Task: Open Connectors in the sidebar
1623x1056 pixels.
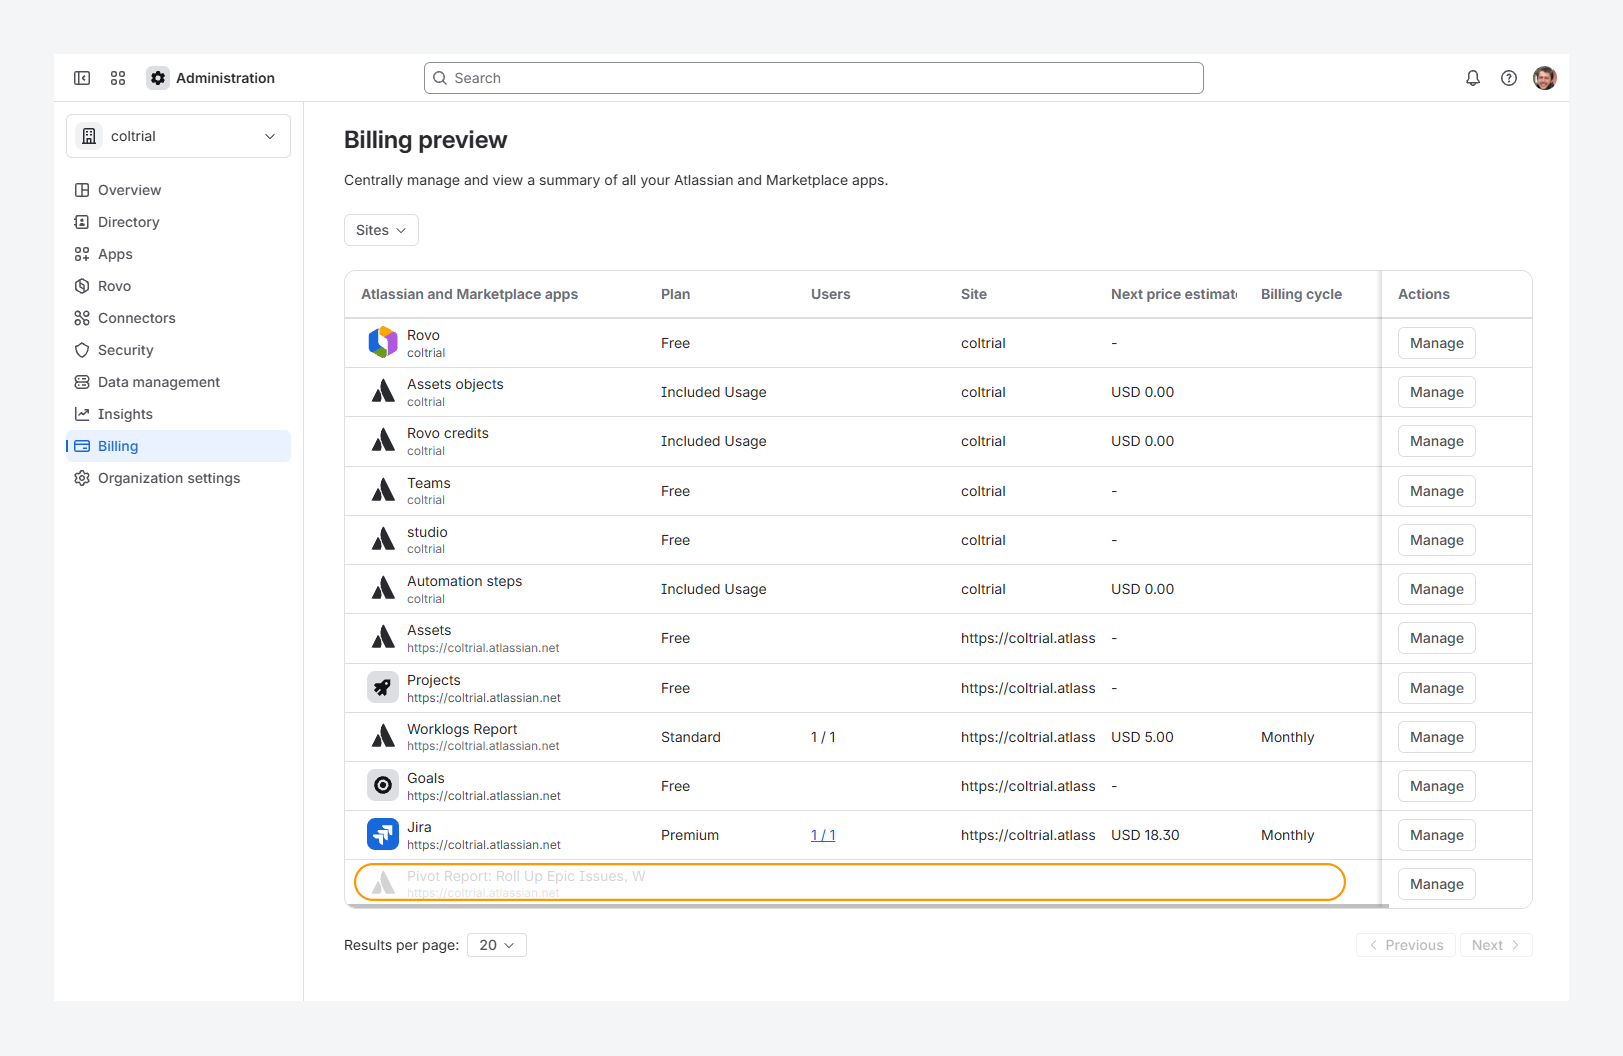Action: (178, 318)
